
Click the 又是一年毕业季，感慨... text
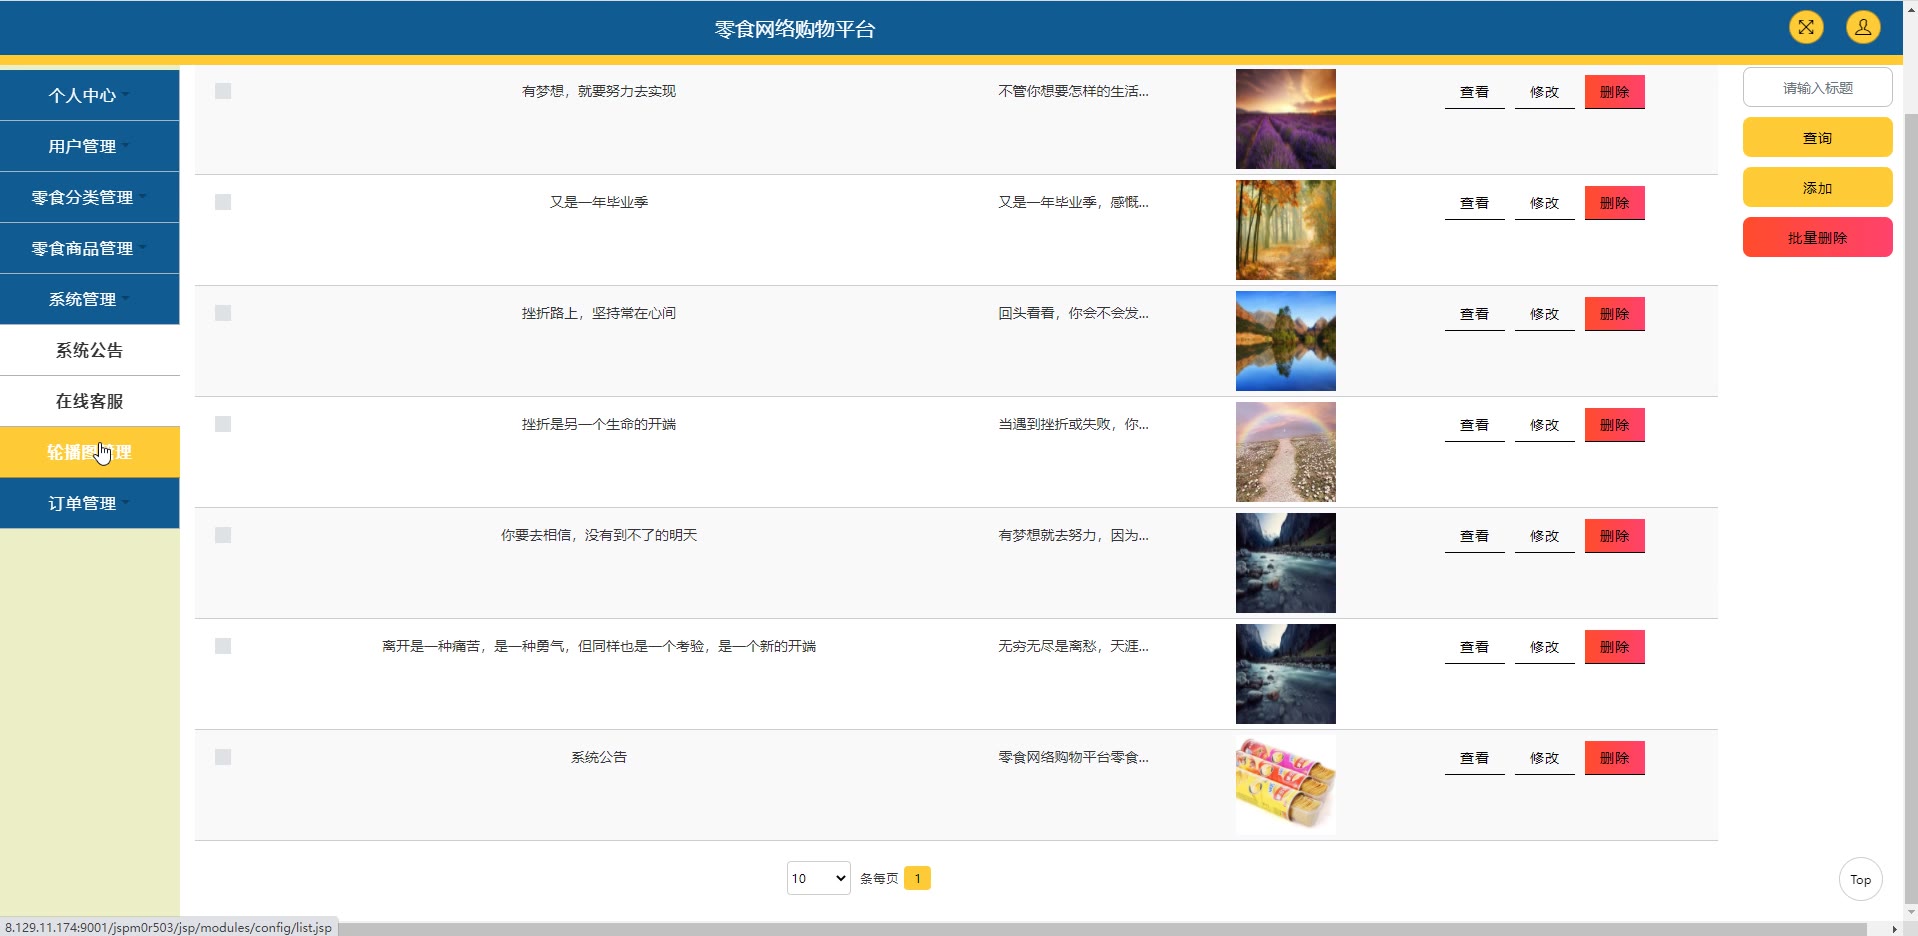pos(1073,202)
